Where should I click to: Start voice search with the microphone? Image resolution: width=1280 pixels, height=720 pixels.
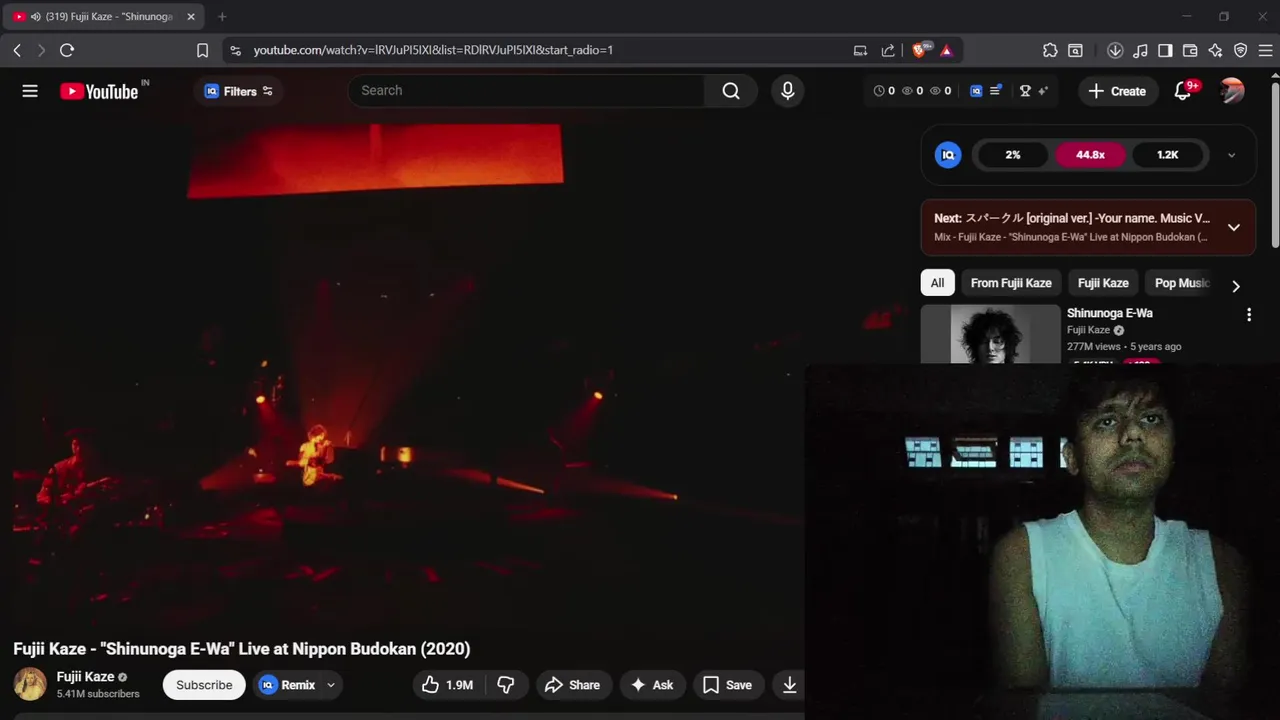tap(788, 91)
